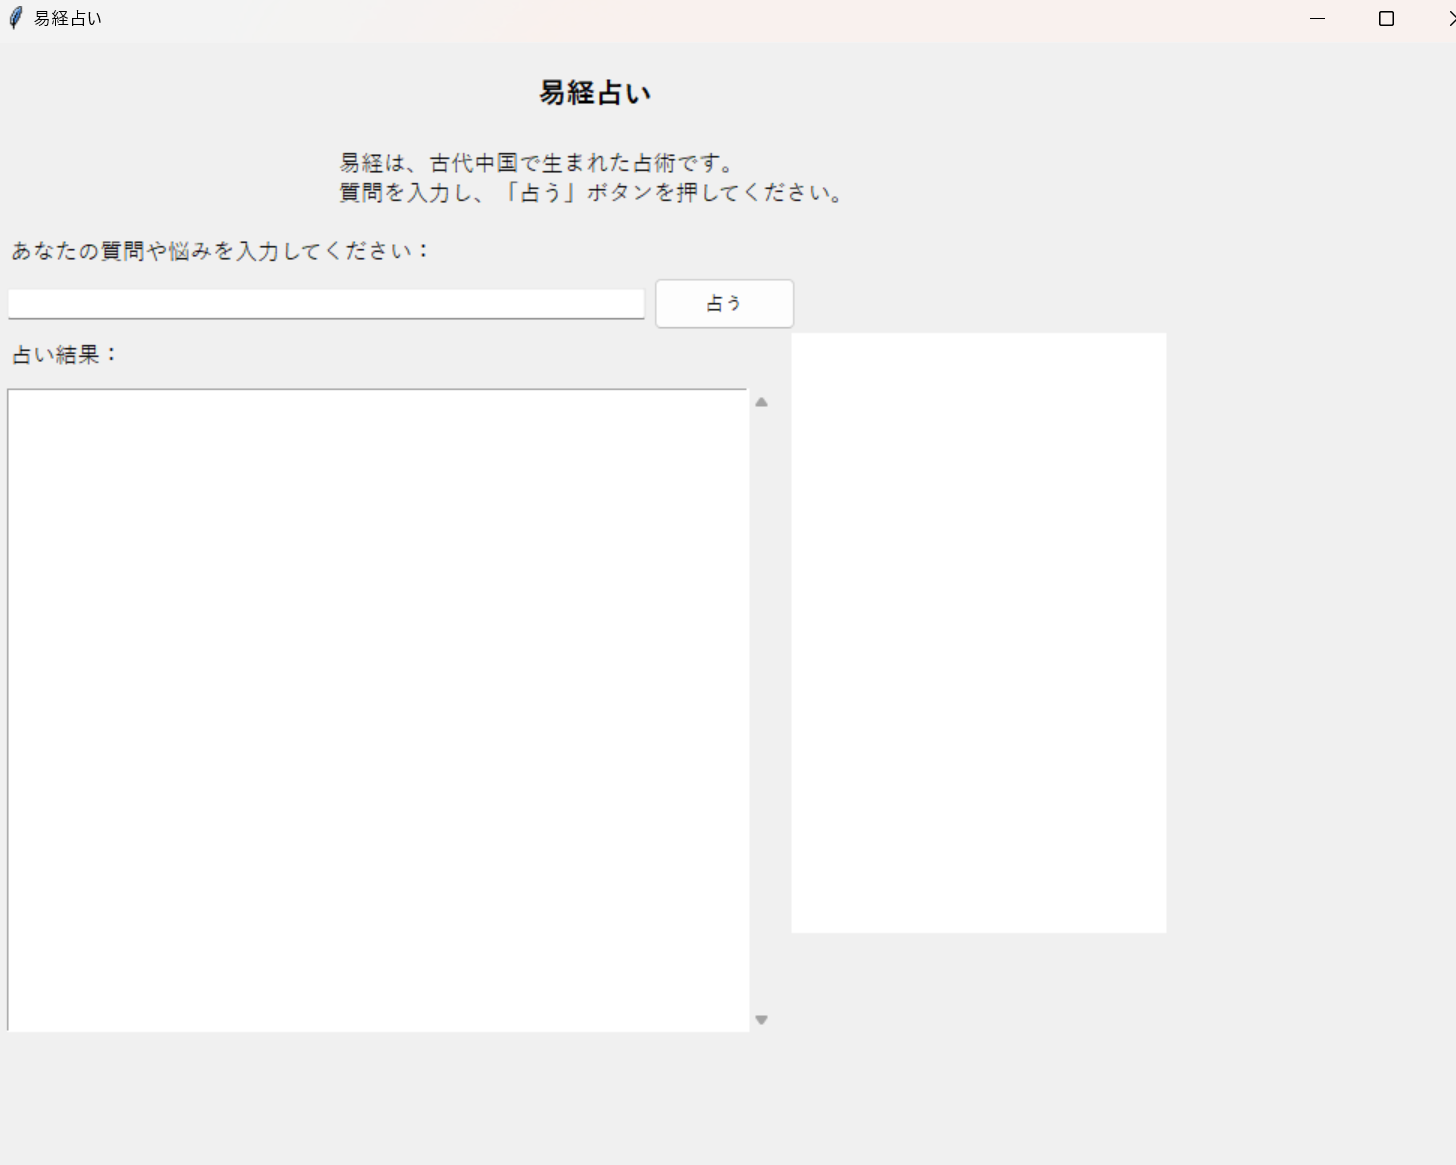
Task: Click the bold 易経占い heading
Action: (x=595, y=93)
